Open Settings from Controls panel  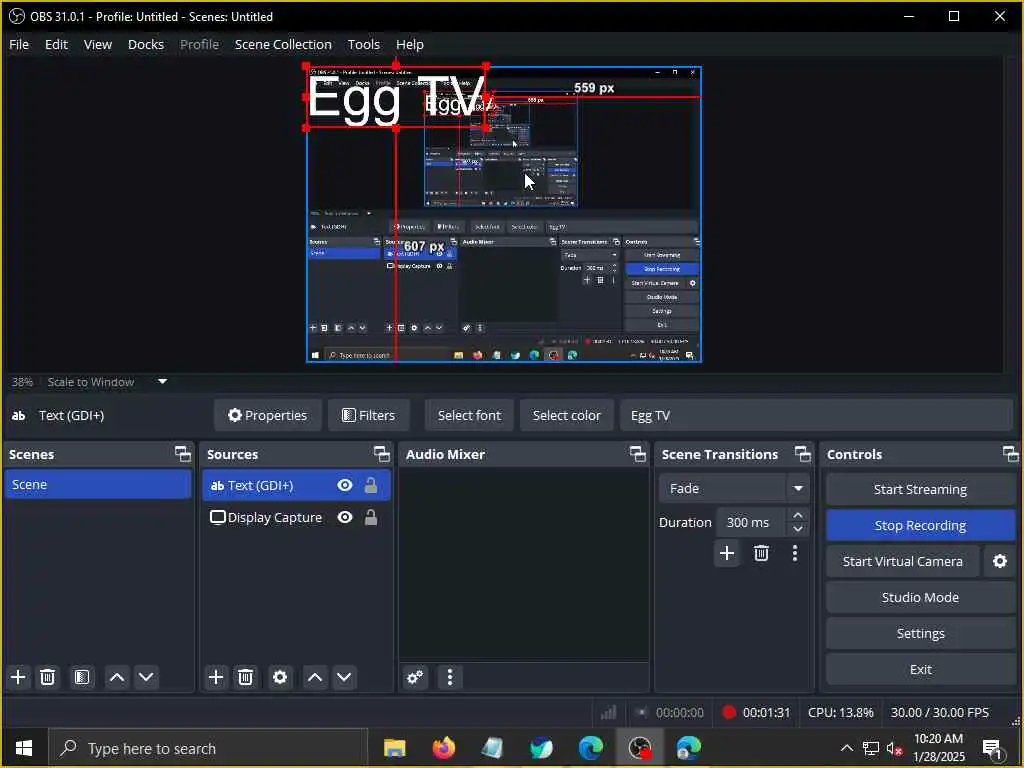click(x=920, y=633)
